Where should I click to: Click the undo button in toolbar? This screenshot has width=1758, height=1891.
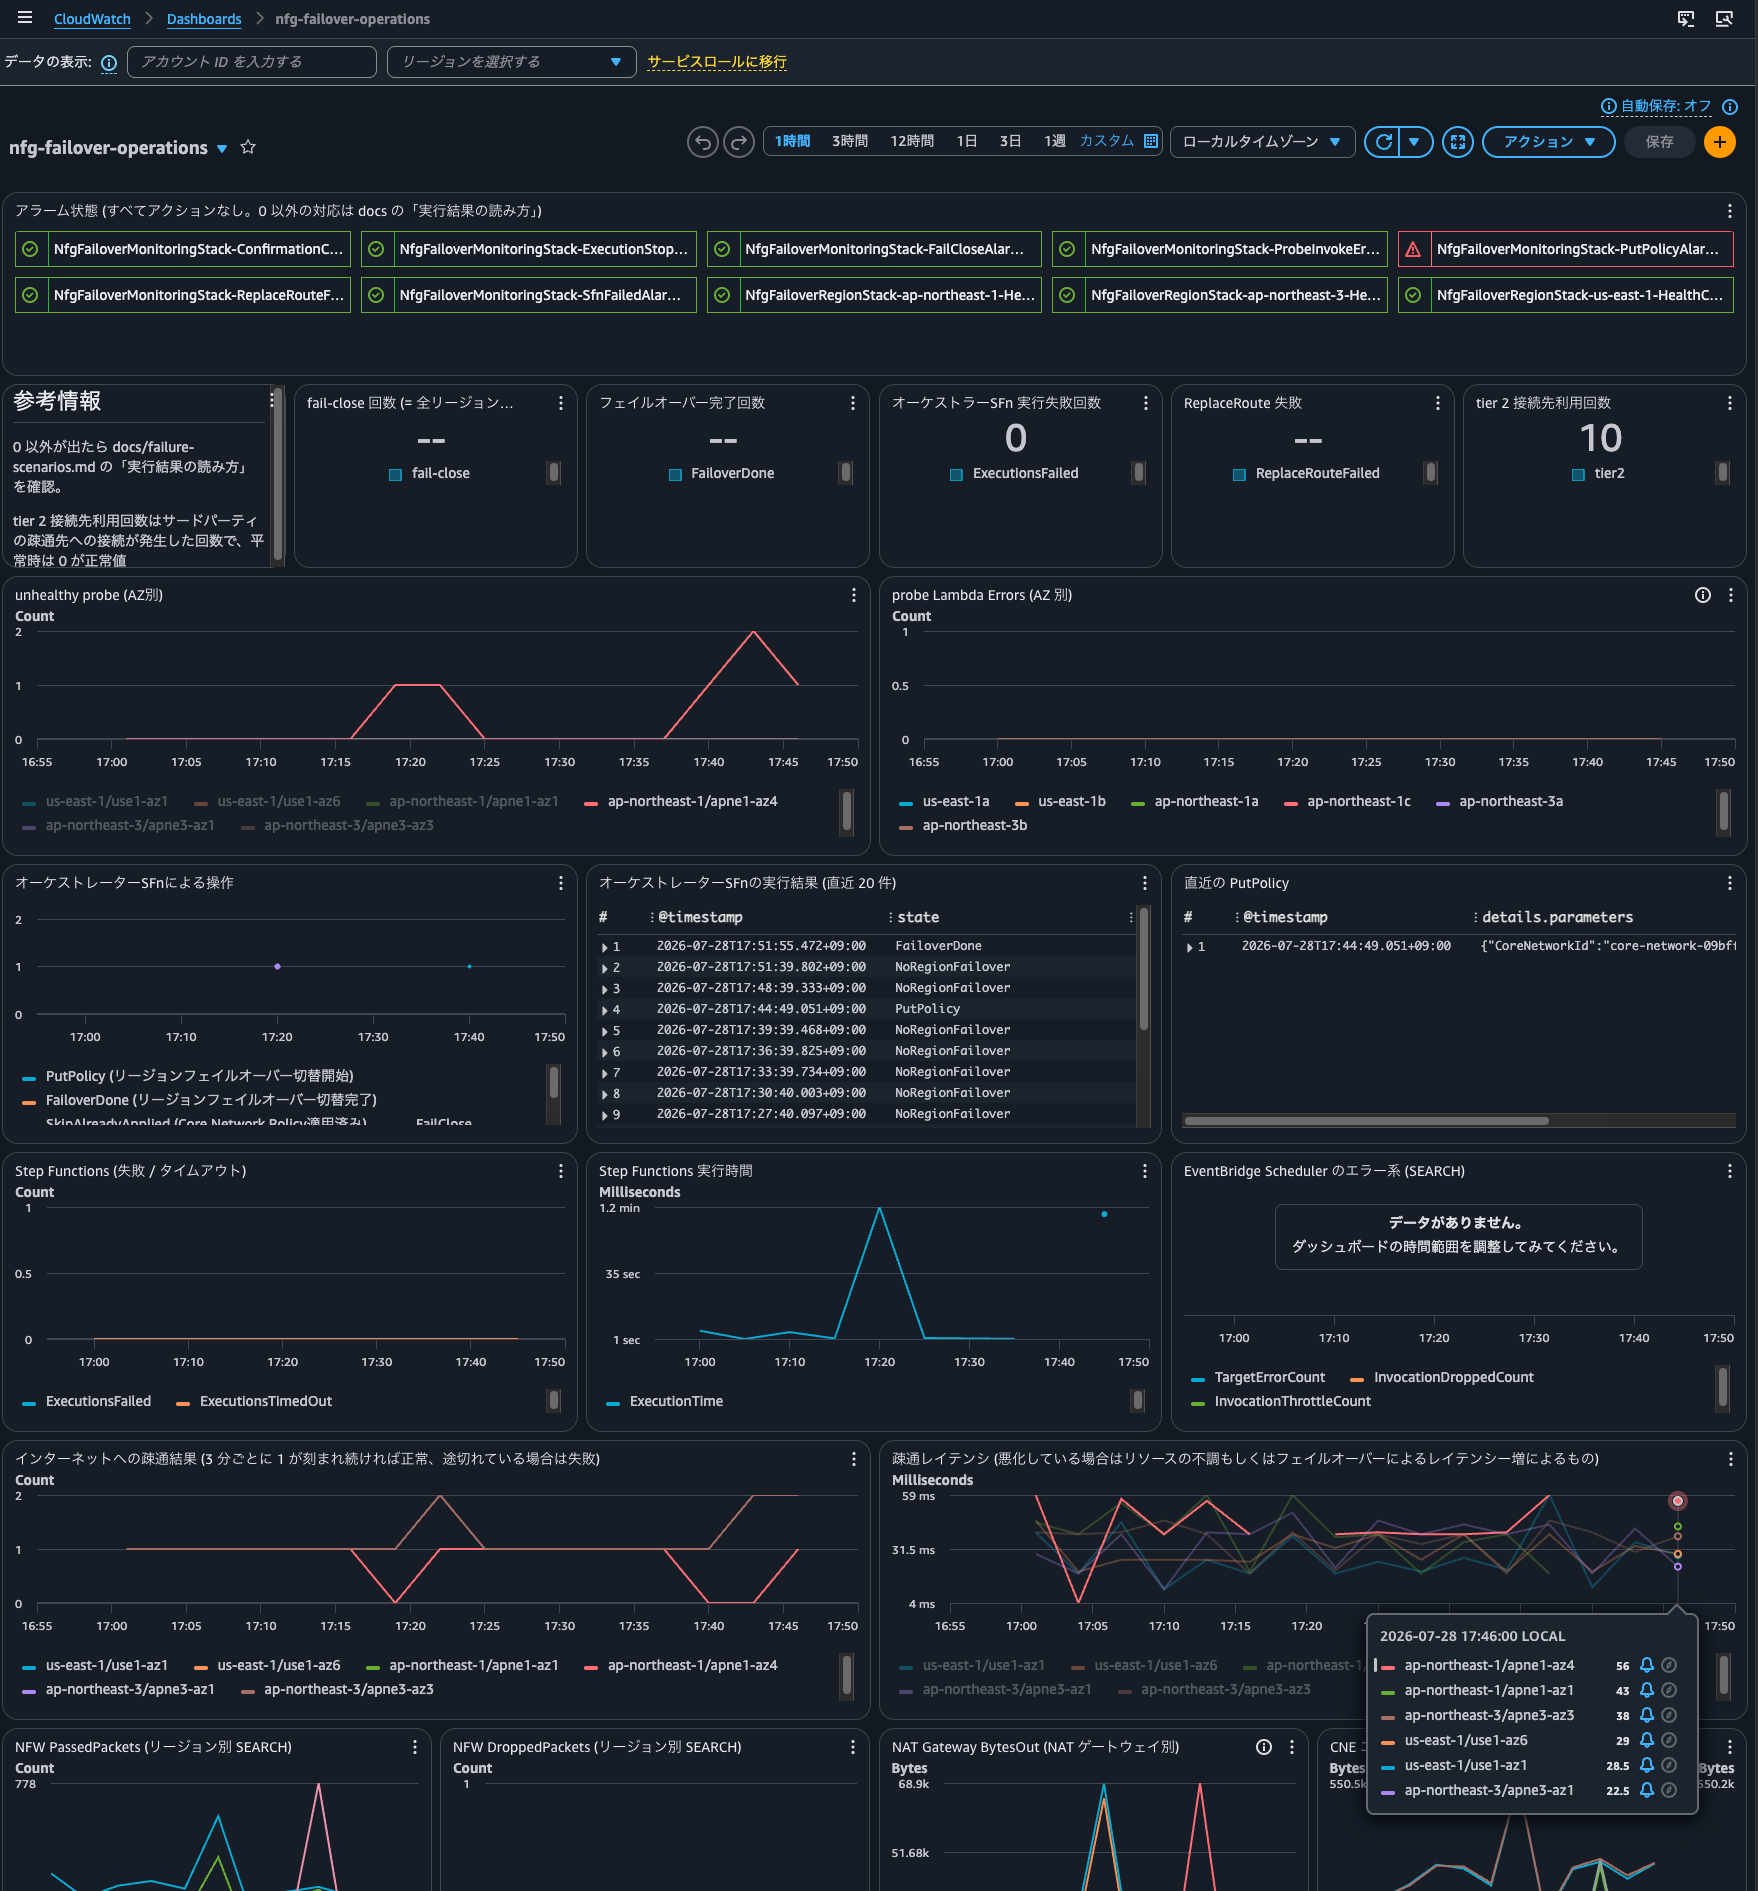point(703,142)
